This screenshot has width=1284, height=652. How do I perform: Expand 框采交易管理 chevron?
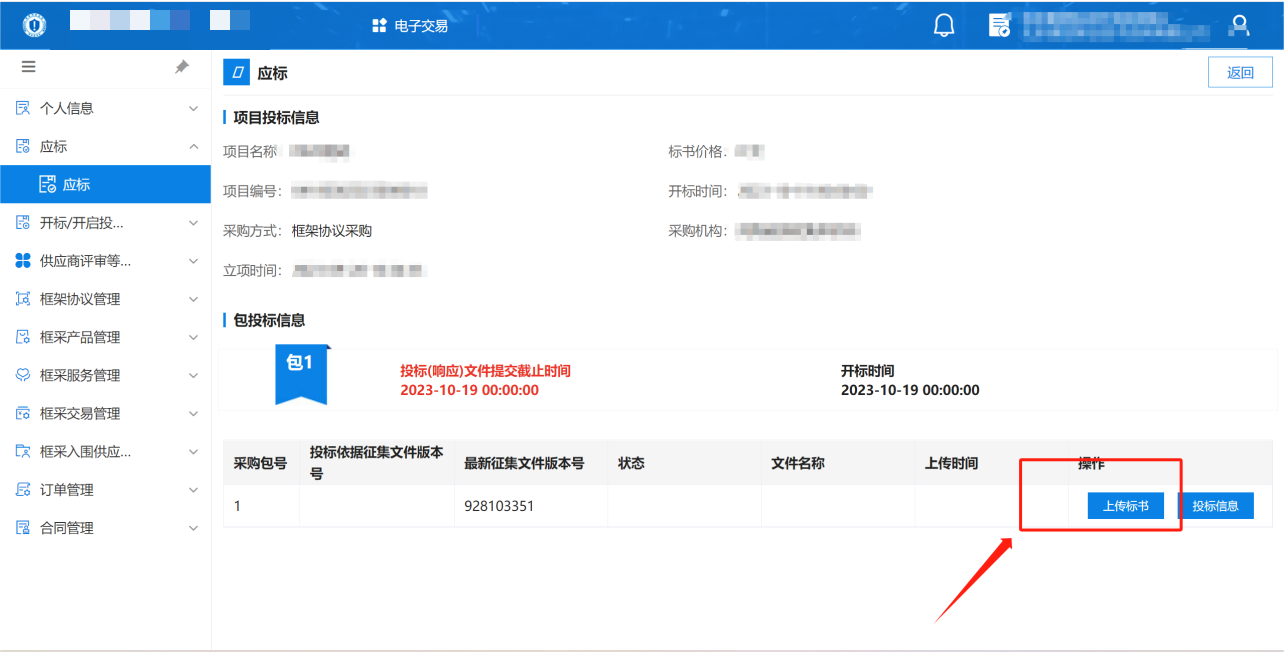[x=194, y=413]
